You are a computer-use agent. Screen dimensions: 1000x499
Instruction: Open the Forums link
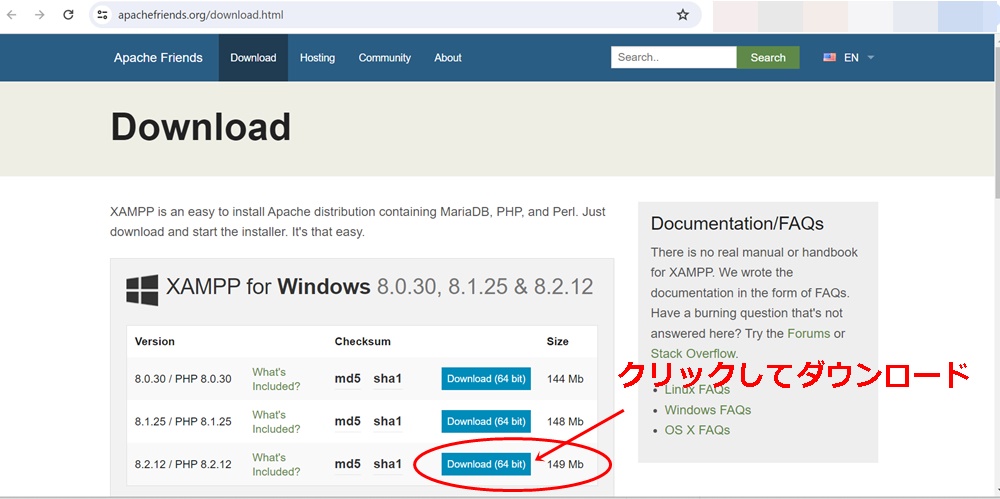tap(809, 333)
